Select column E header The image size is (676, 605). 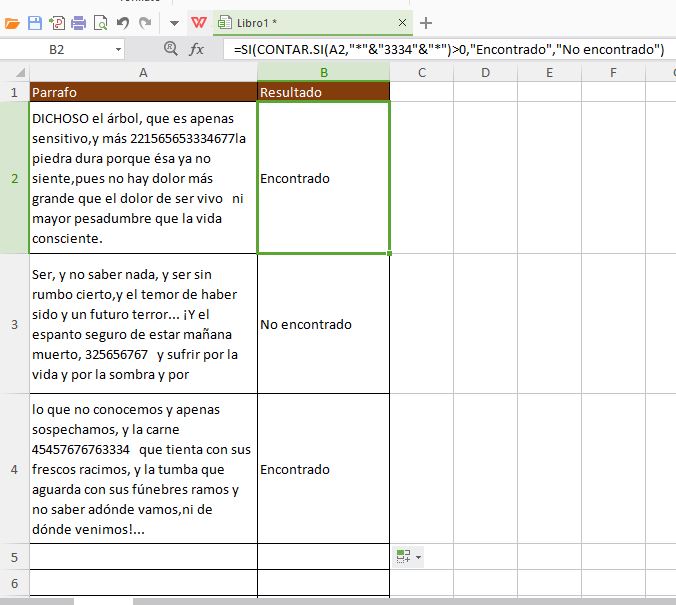pos(549,72)
